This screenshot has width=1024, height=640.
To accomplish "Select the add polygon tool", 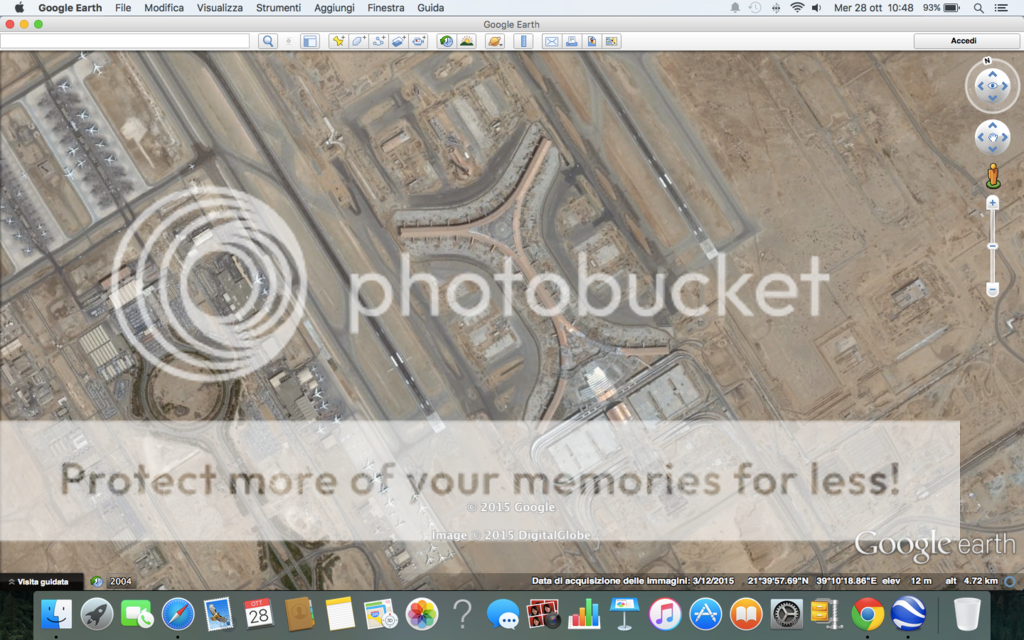I will [x=358, y=41].
